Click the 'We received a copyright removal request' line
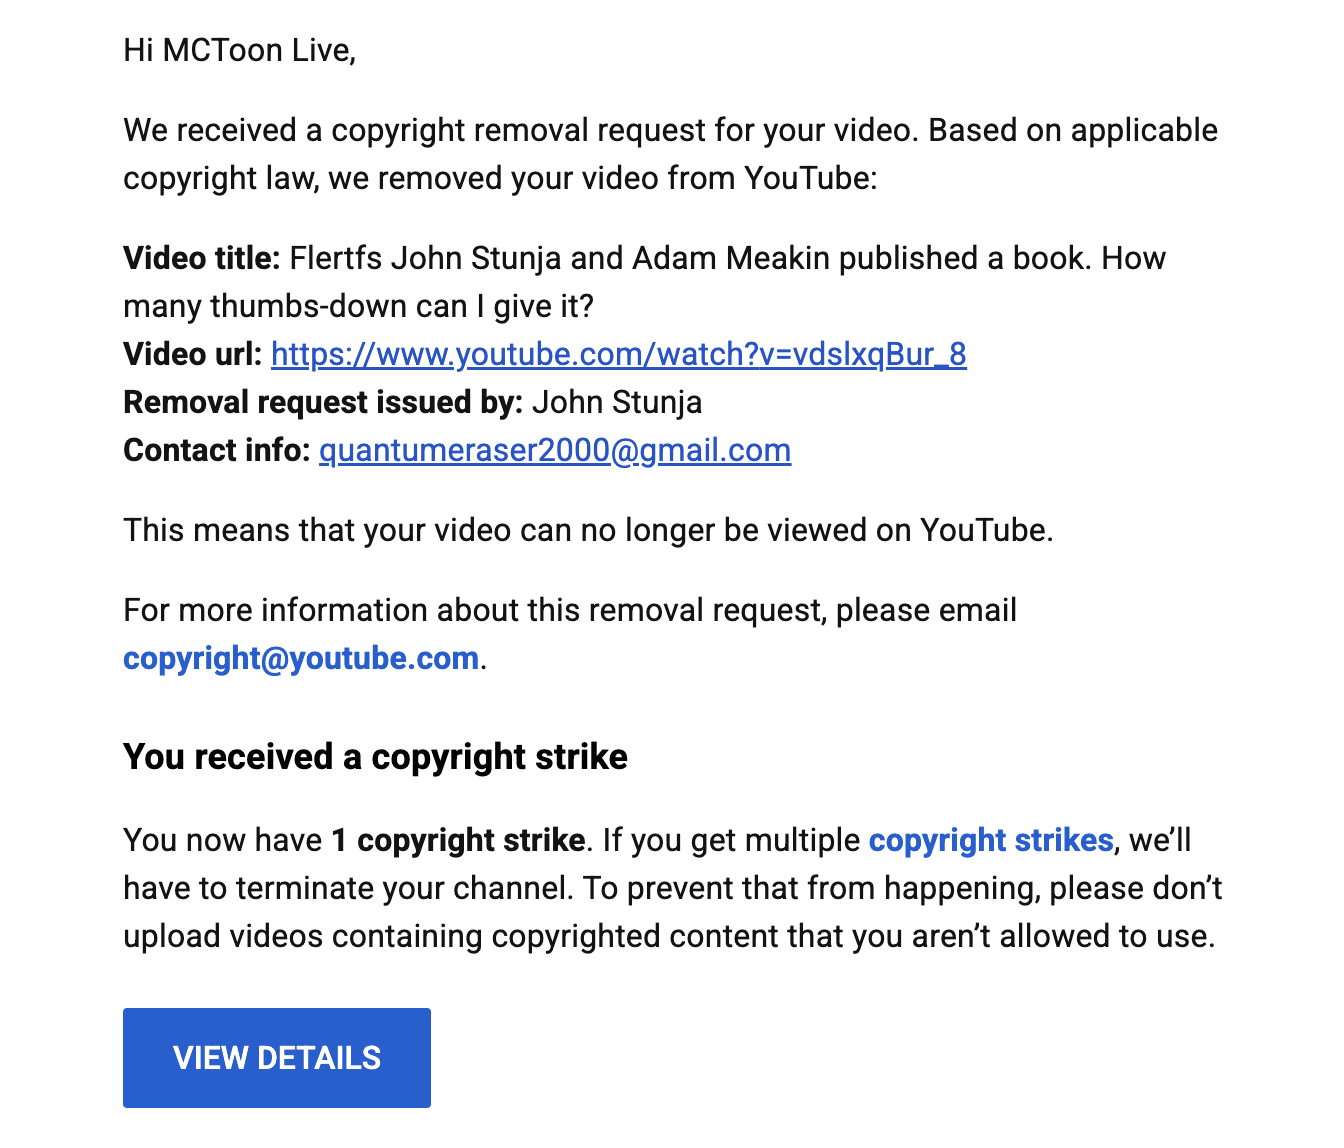The image size is (1344, 1148). click(670, 130)
